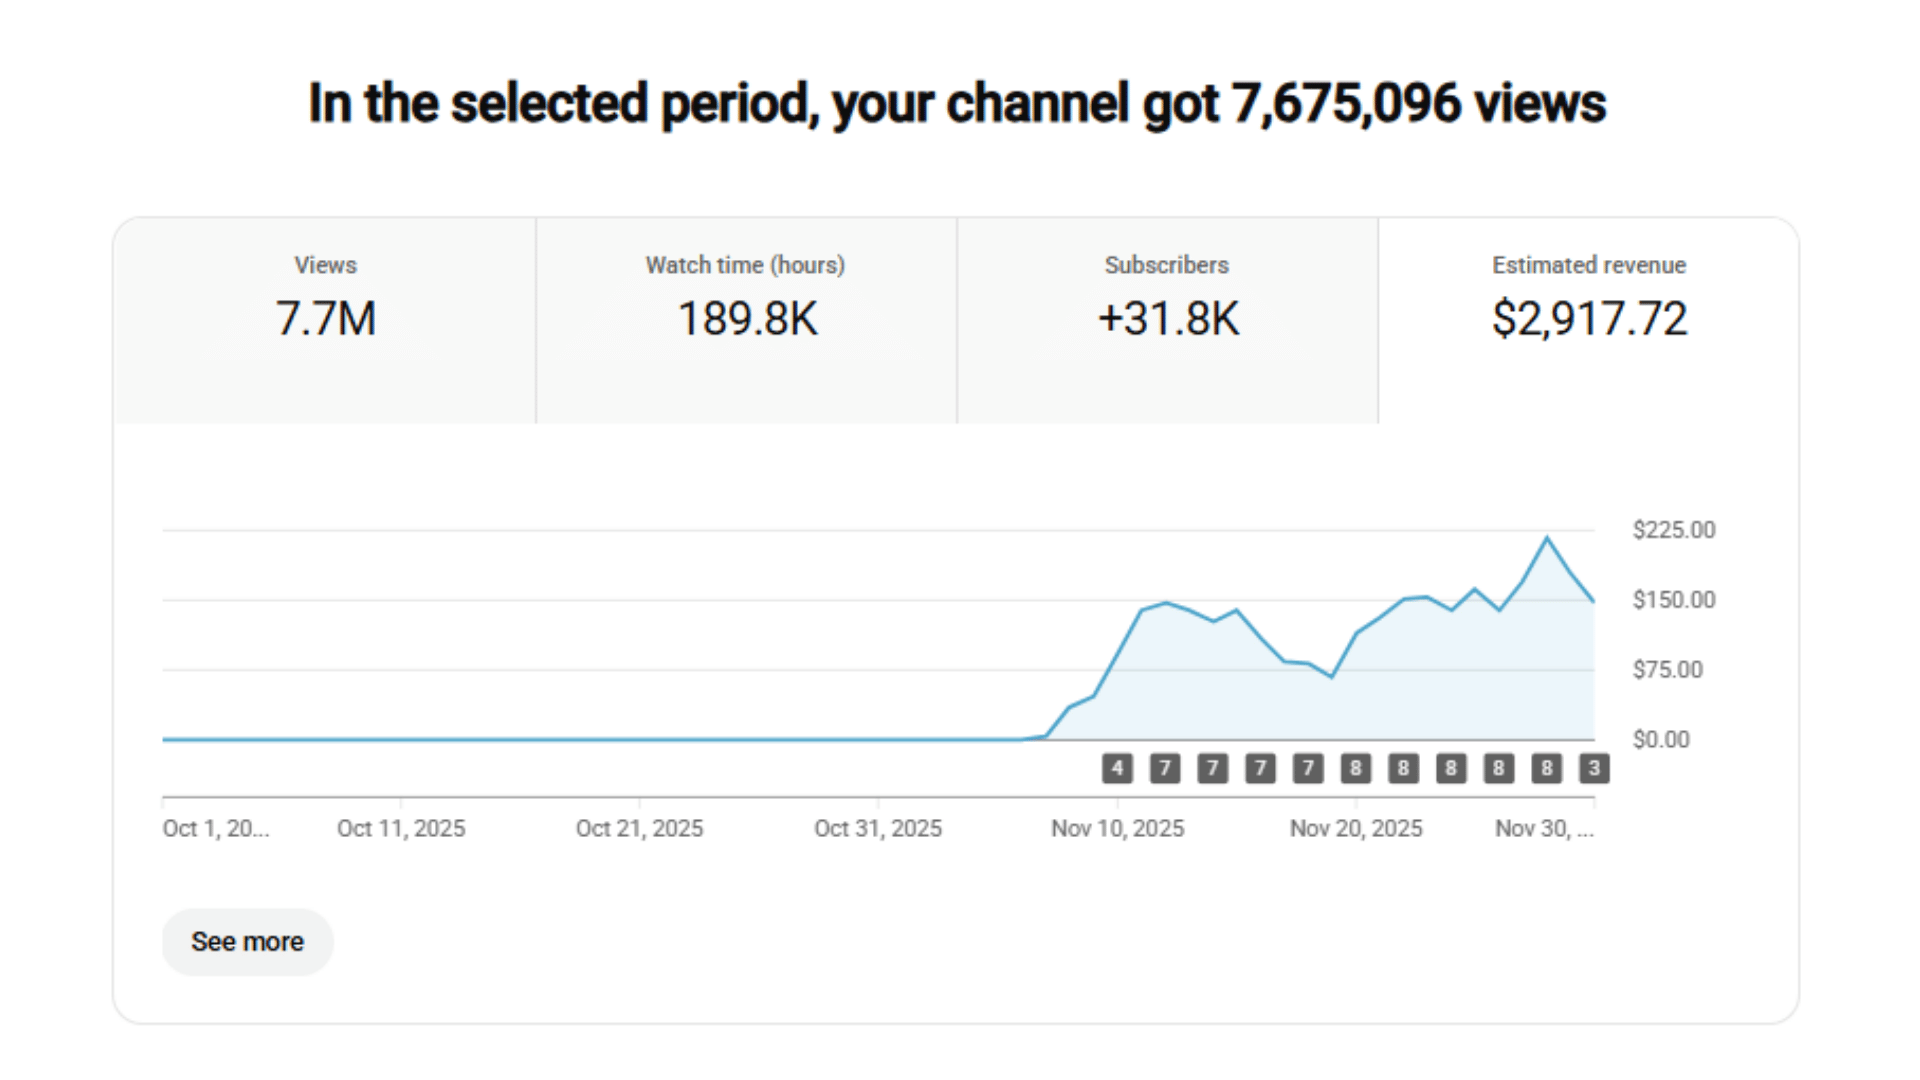Click the chart line's lowest dip after mid-November
The width and height of the screenshot is (1920, 1080).
point(1331,677)
